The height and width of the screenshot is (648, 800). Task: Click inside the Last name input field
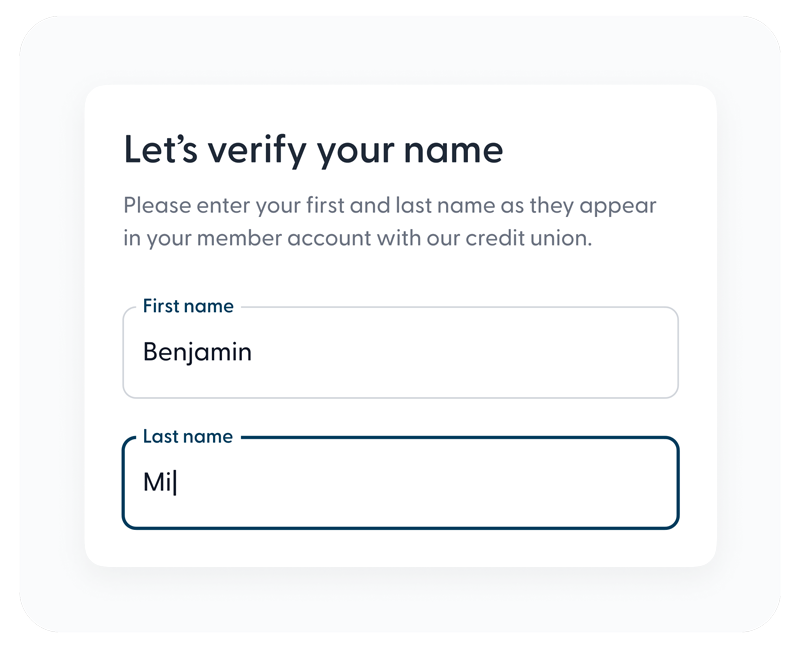400,482
